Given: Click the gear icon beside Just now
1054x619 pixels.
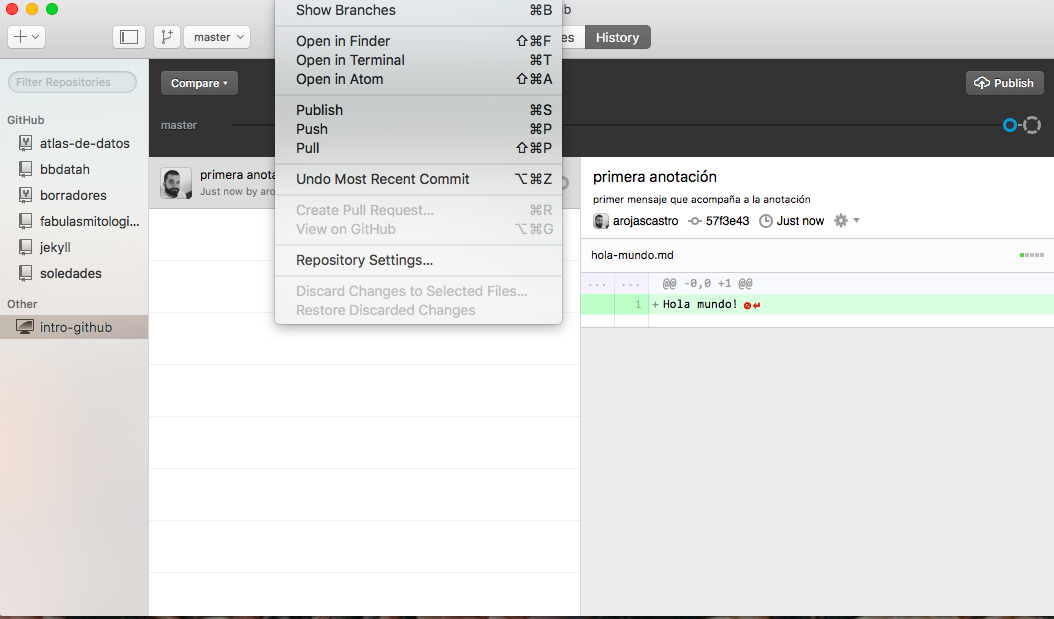Looking at the screenshot, I should pyautogui.click(x=841, y=221).
